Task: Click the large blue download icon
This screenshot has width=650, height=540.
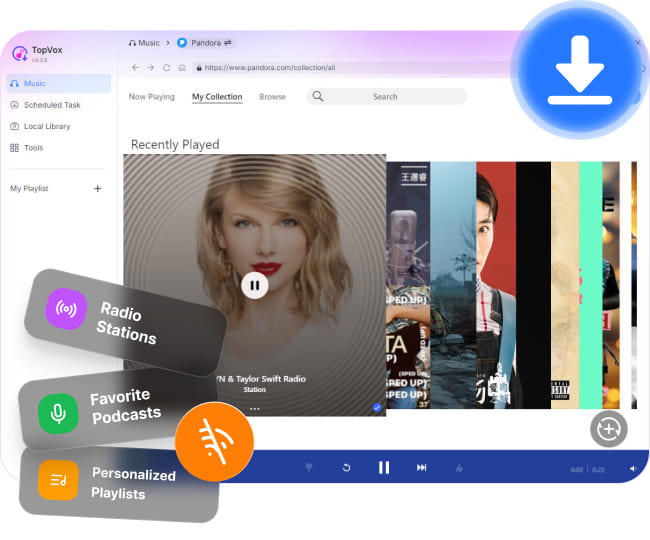Action: pyautogui.click(x=580, y=70)
